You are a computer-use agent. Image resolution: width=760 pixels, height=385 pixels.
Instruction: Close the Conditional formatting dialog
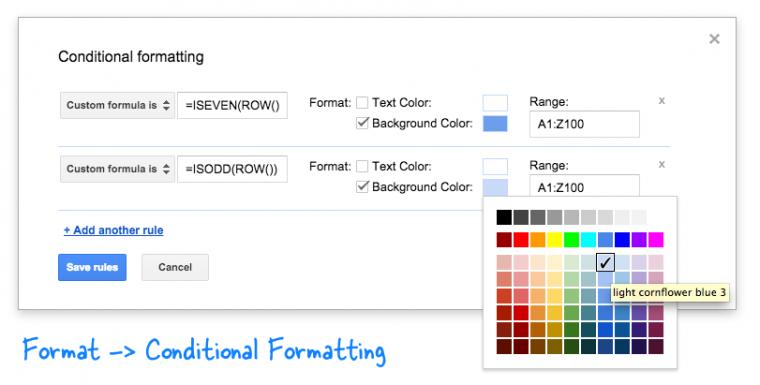pos(714,39)
